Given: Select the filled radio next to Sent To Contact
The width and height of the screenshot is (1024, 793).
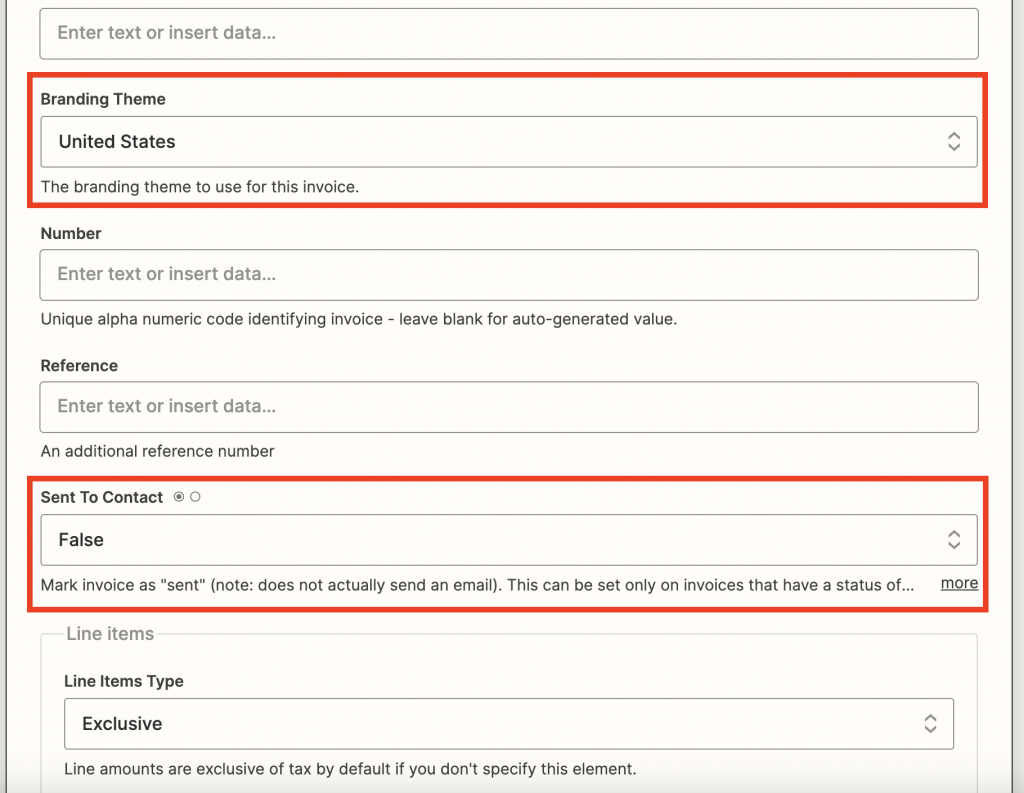Looking at the screenshot, I should (x=179, y=497).
